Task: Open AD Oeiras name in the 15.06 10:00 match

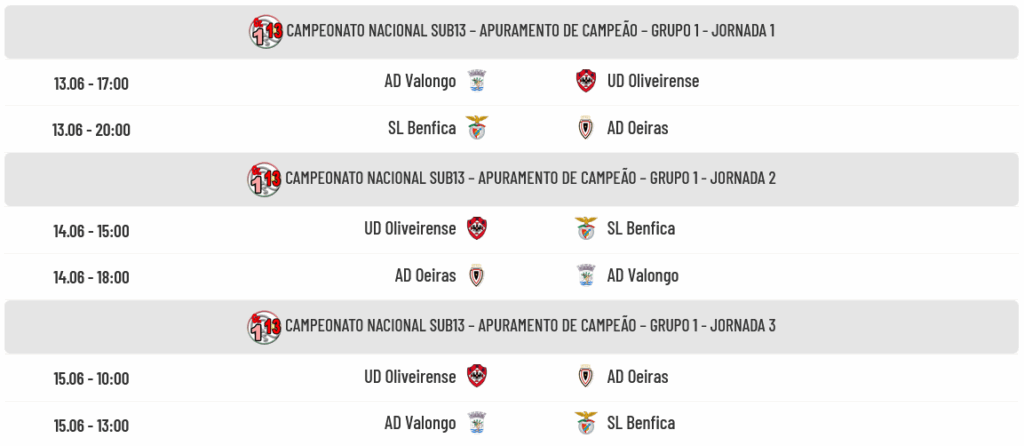Action: 637,377
